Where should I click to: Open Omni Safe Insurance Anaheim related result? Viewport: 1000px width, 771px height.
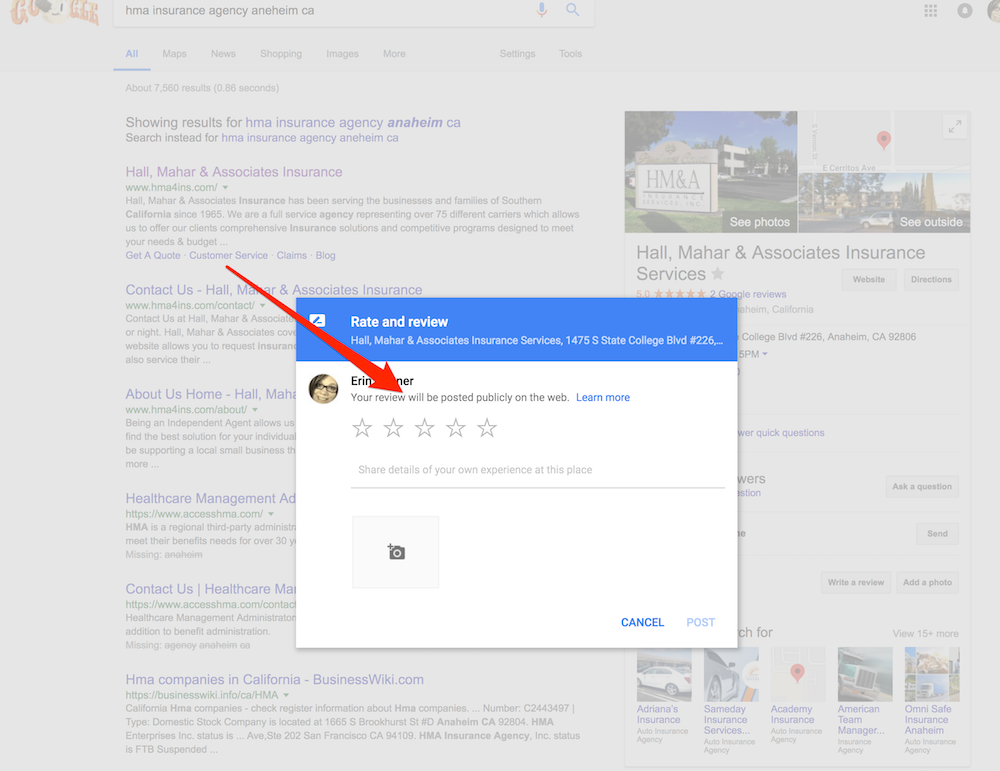932,700
